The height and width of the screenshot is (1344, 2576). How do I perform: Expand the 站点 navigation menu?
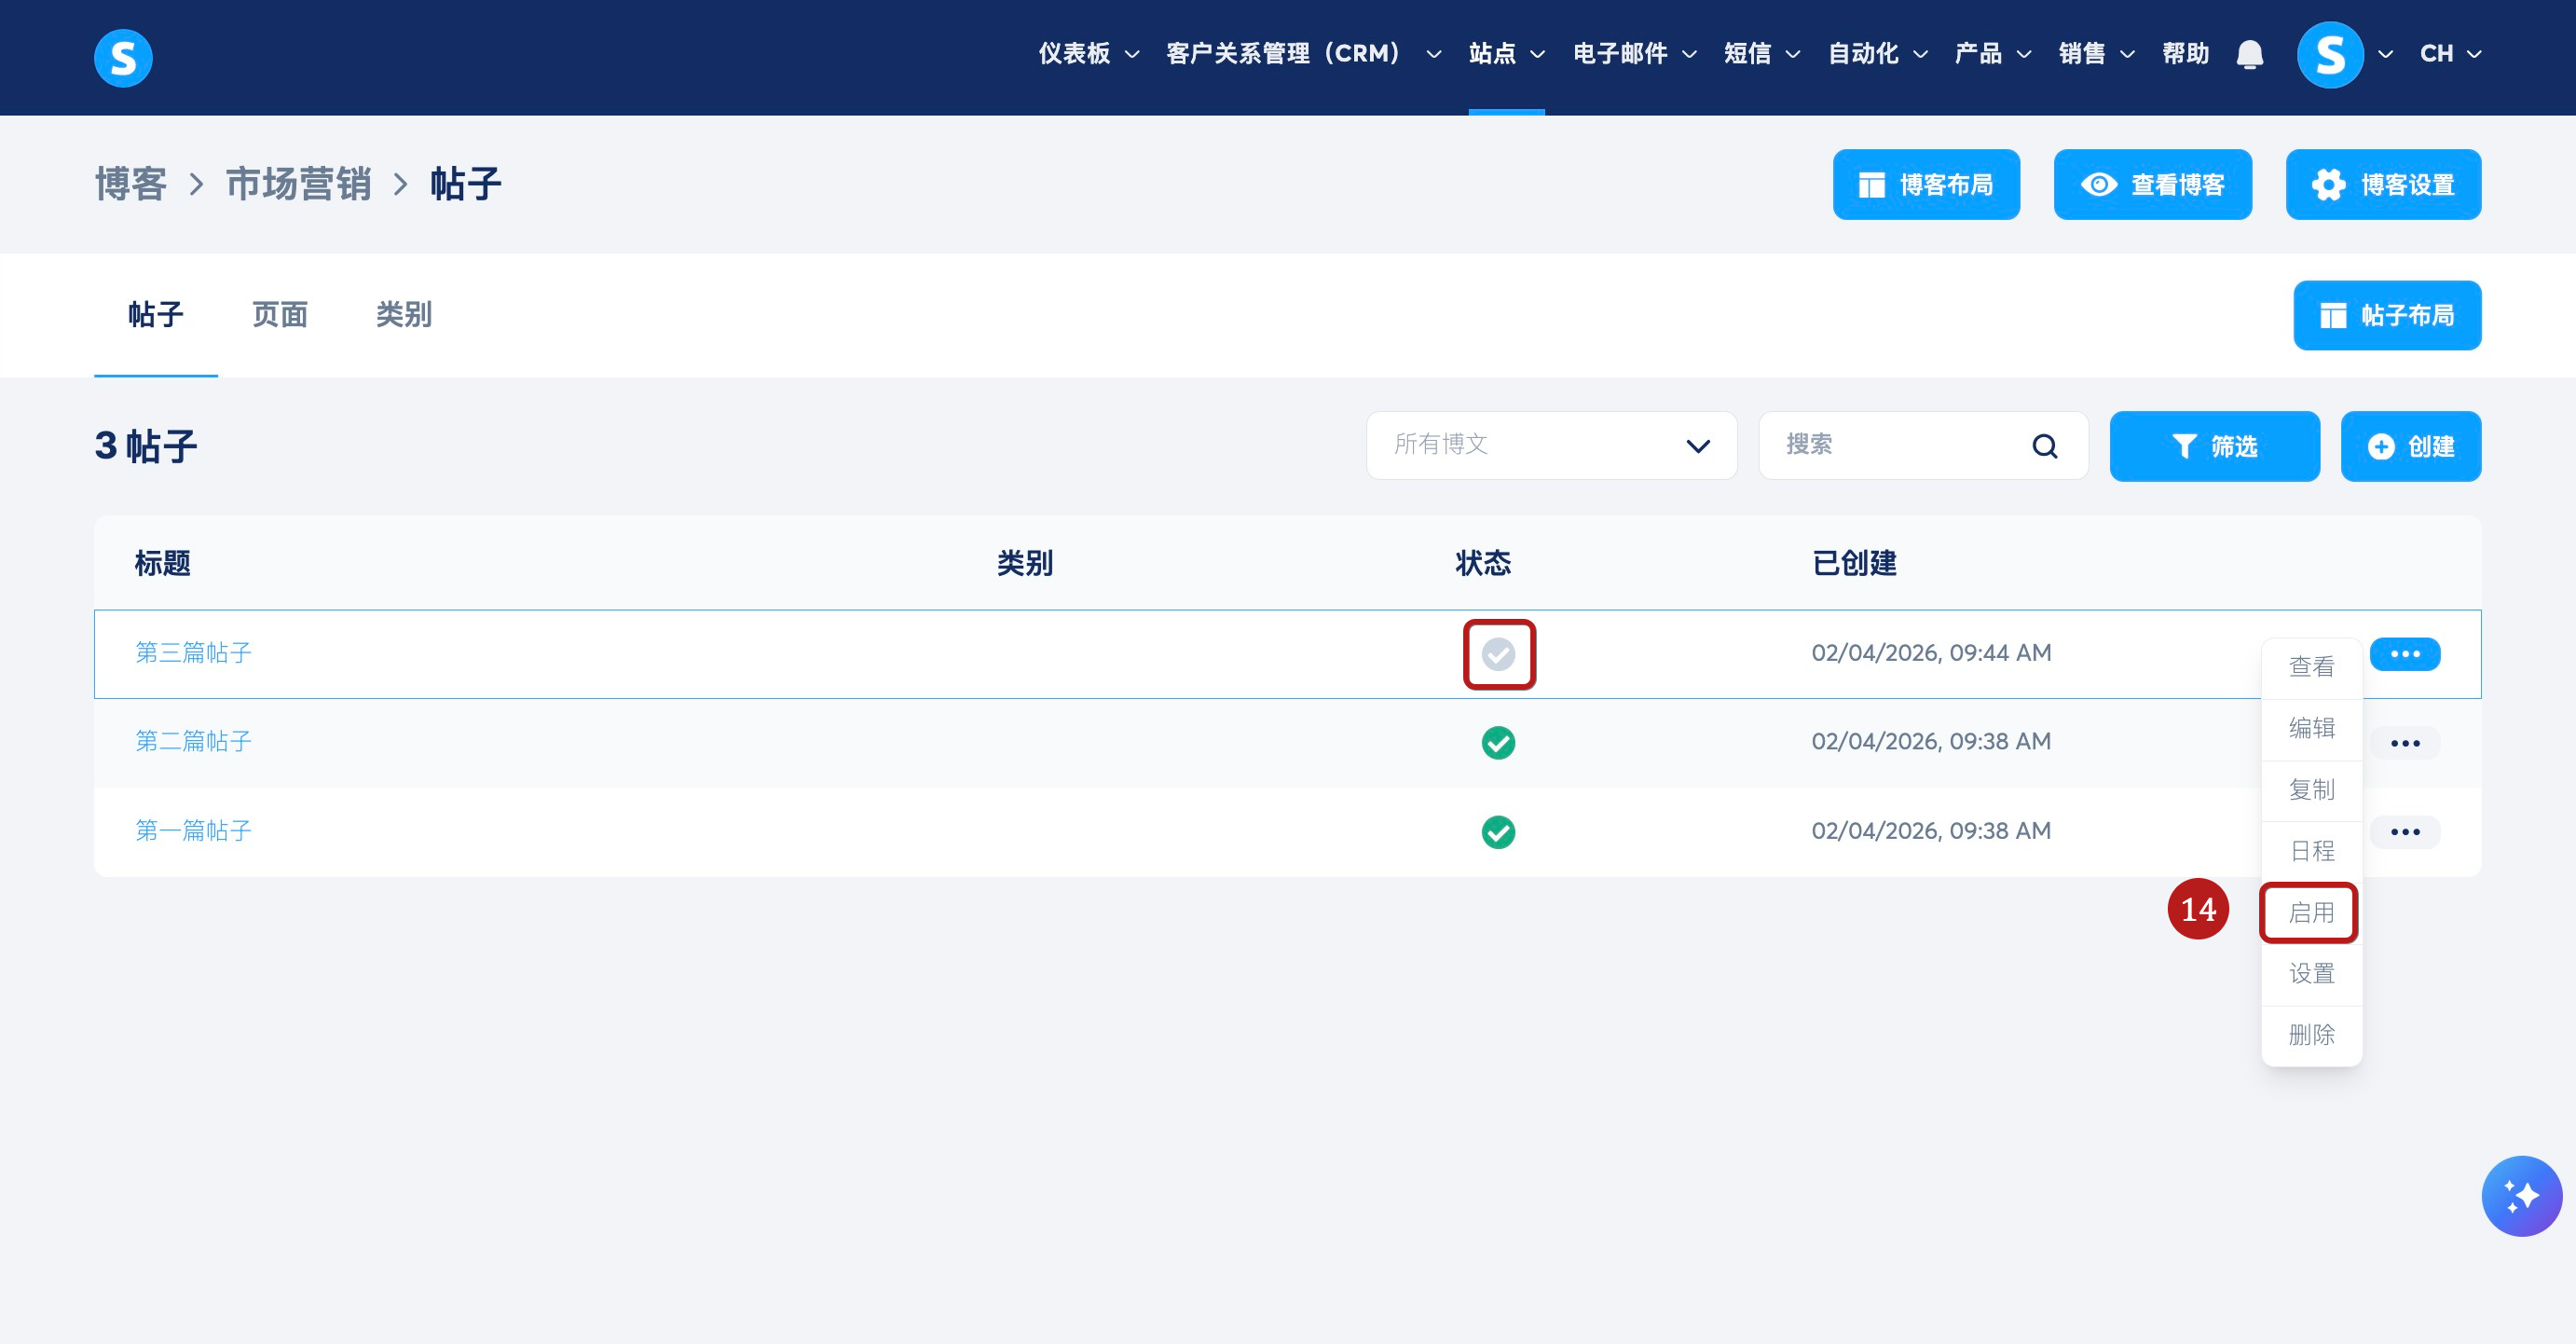click(1506, 54)
